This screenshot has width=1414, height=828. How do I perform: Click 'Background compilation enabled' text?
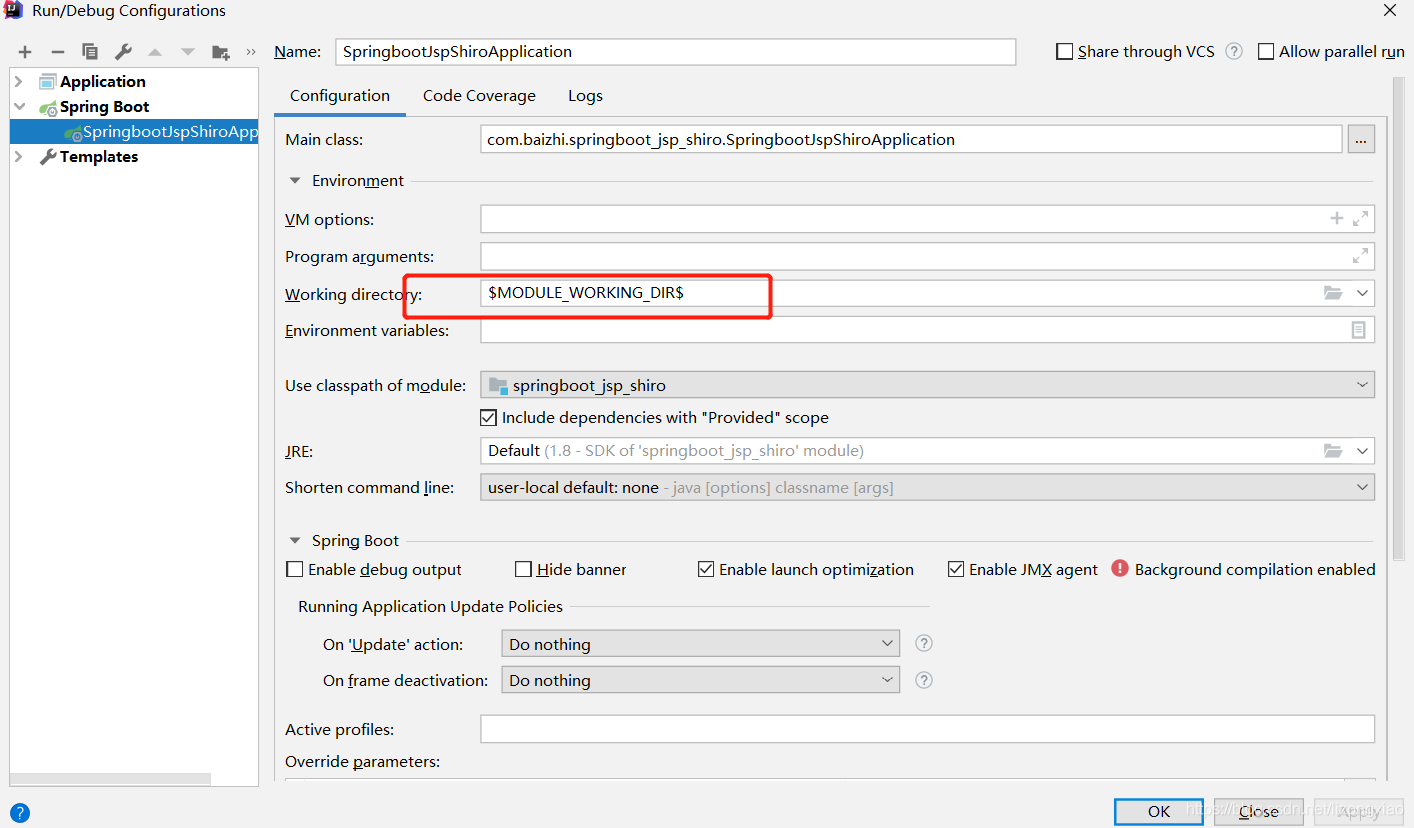(x=1255, y=569)
